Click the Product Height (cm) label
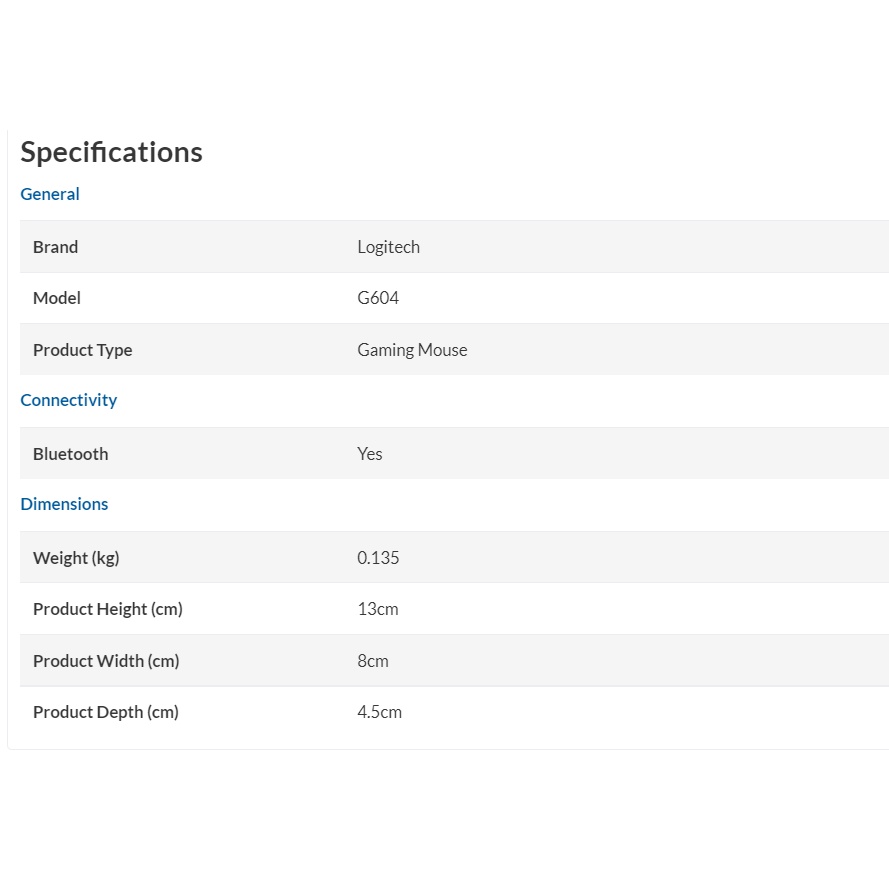The height and width of the screenshot is (889, 889). coord(108,609)
